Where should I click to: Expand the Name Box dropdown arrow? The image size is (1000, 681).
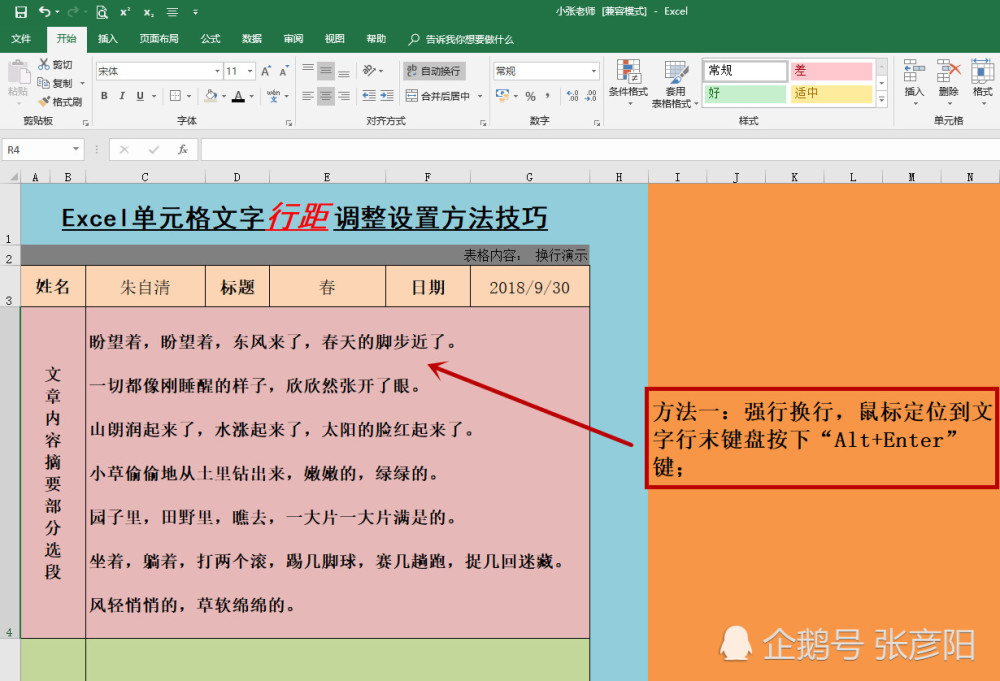coord(76,149)
